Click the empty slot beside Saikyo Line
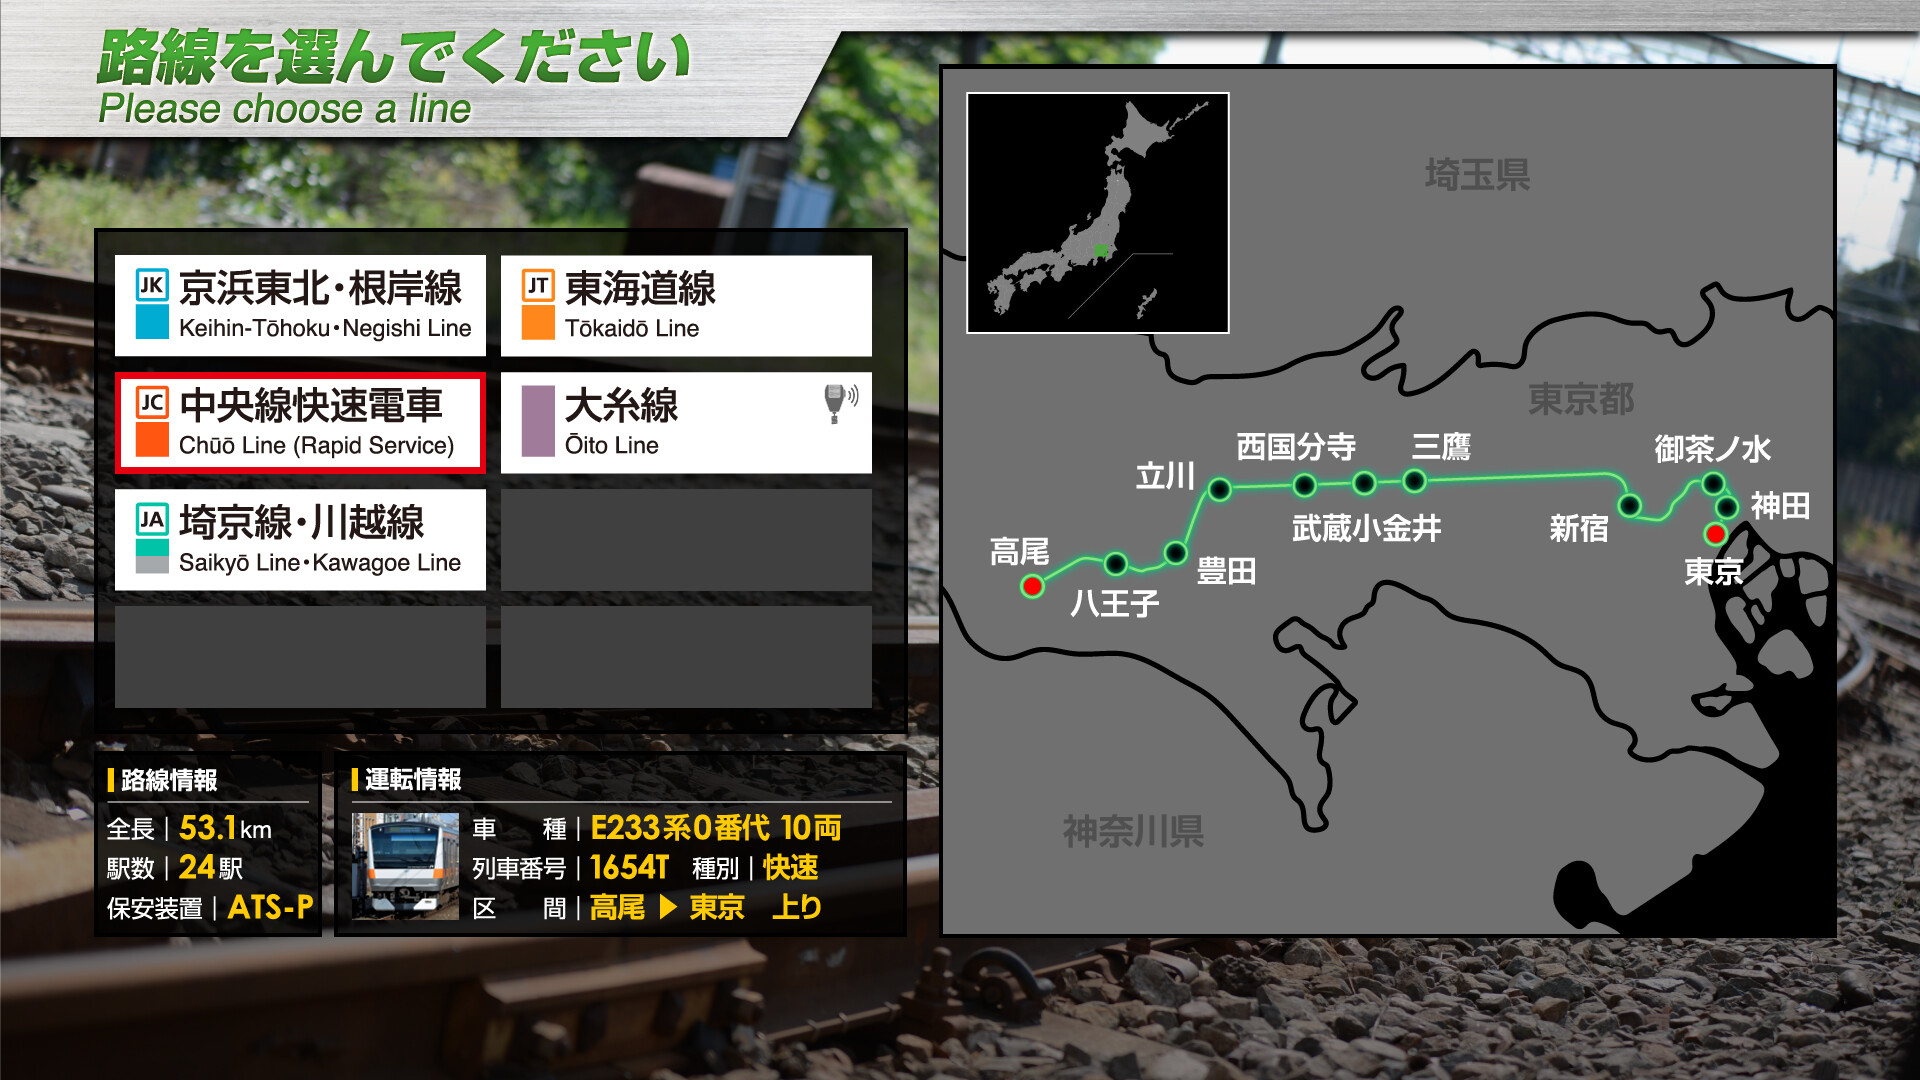The image size is (1920, 1080). click(686, 539)
